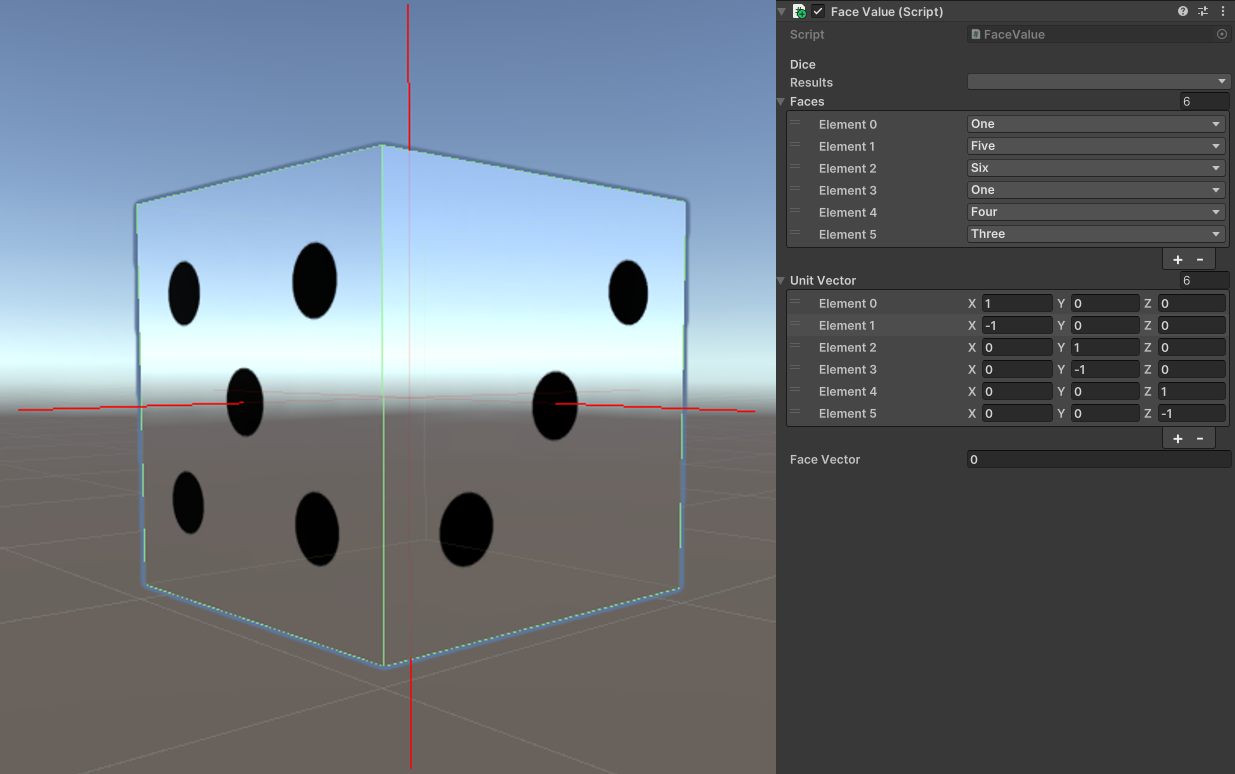Open the component presets icon

1203,11
